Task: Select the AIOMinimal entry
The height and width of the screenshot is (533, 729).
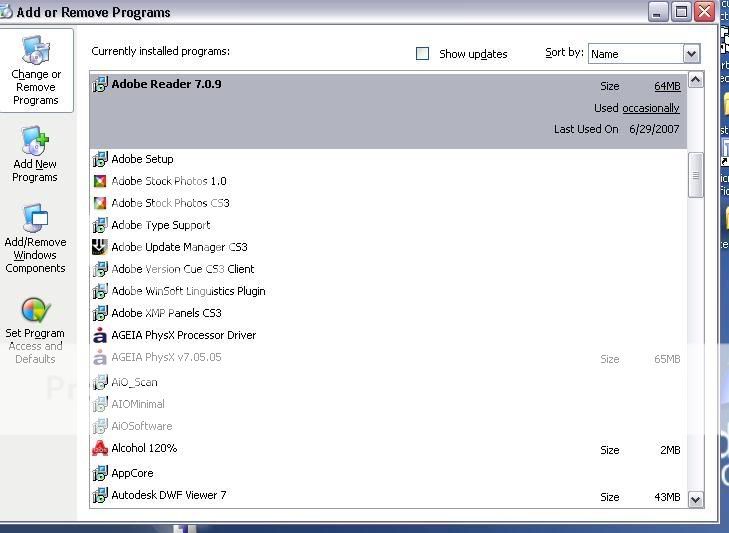Action: 388,404
